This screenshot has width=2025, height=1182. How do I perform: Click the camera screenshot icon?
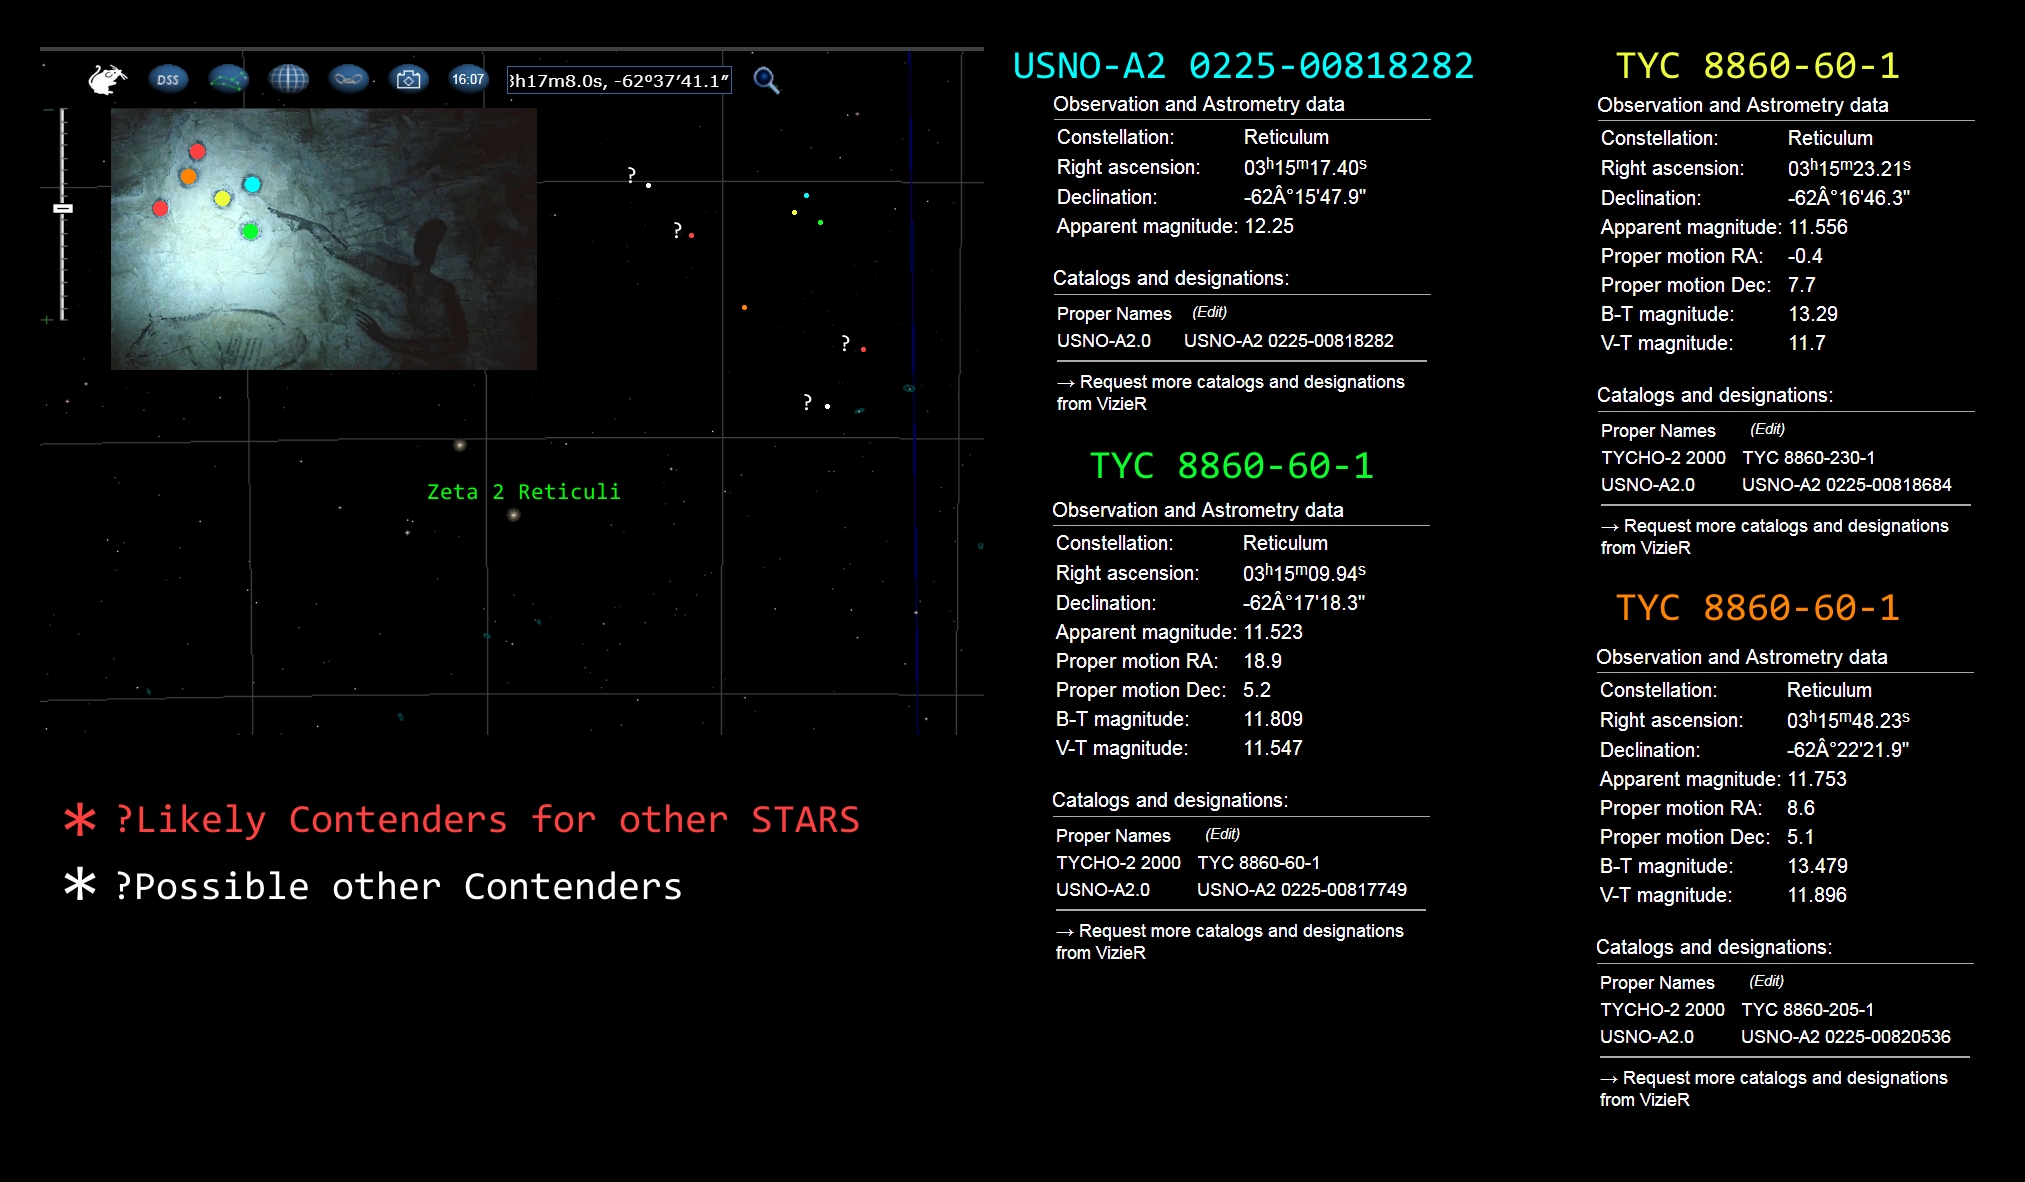coord(408,79)
